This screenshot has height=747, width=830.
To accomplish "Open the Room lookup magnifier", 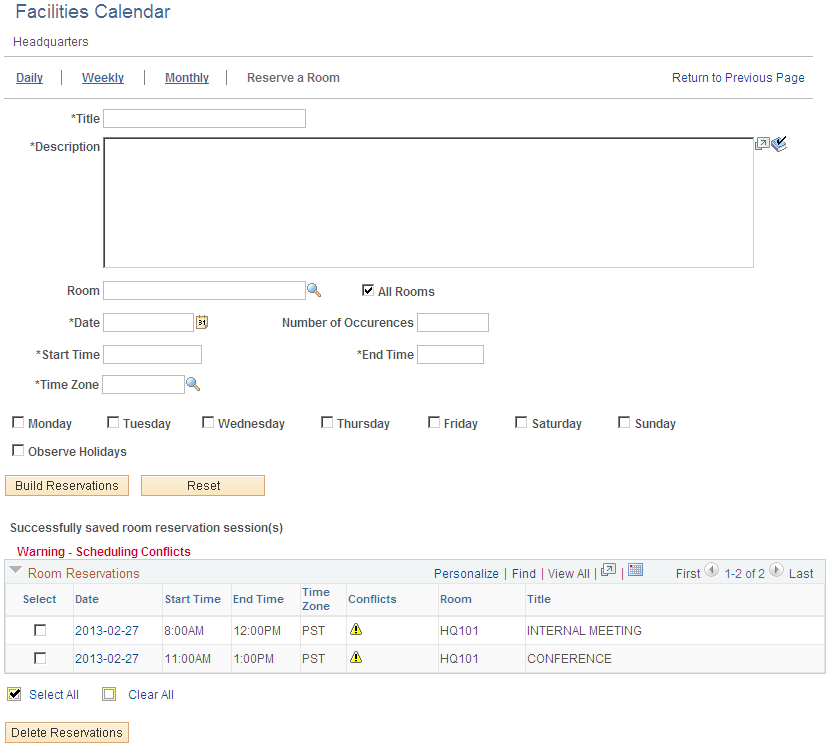I will pos(314,290).
